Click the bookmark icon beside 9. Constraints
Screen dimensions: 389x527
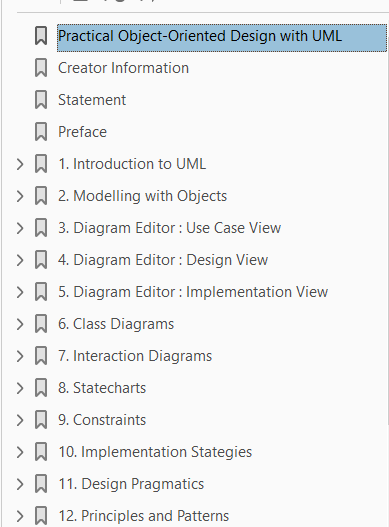pos(41,420)
